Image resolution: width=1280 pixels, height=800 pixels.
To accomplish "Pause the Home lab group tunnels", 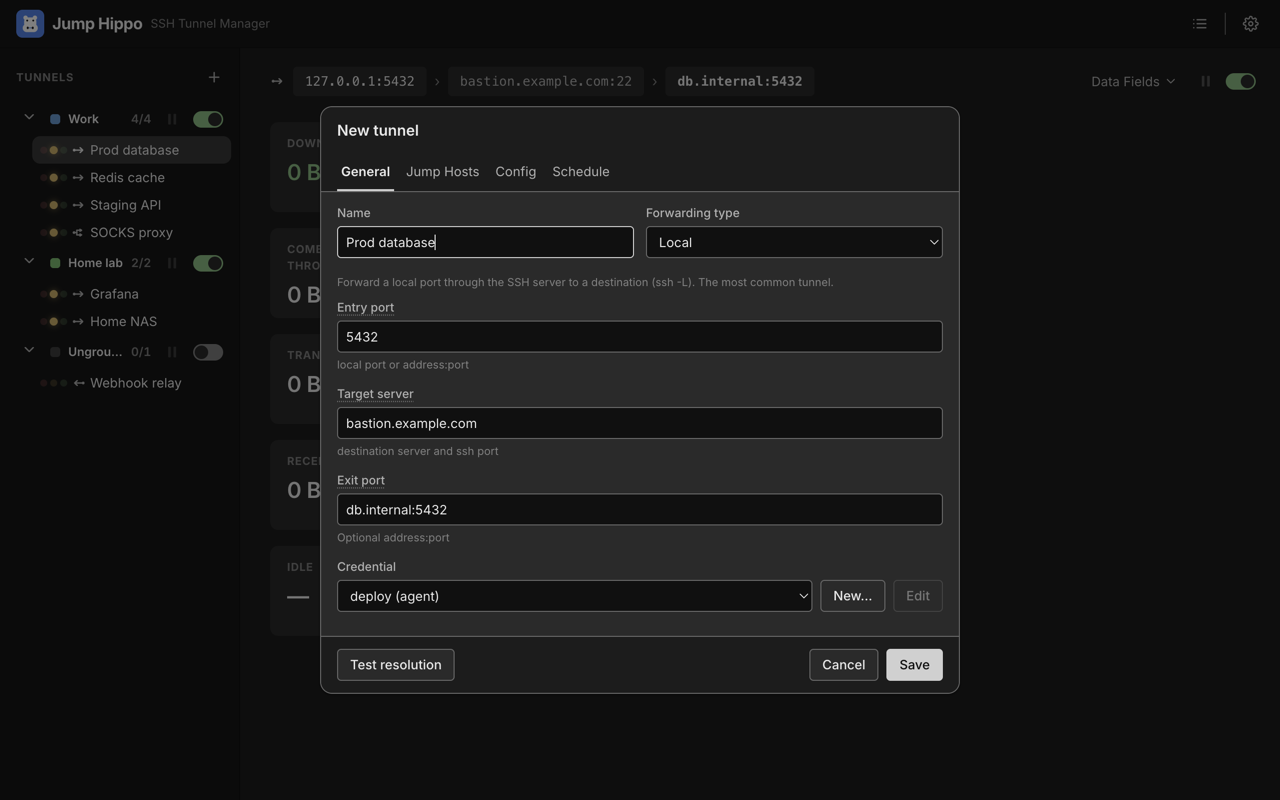I will (x=172, y=263).
